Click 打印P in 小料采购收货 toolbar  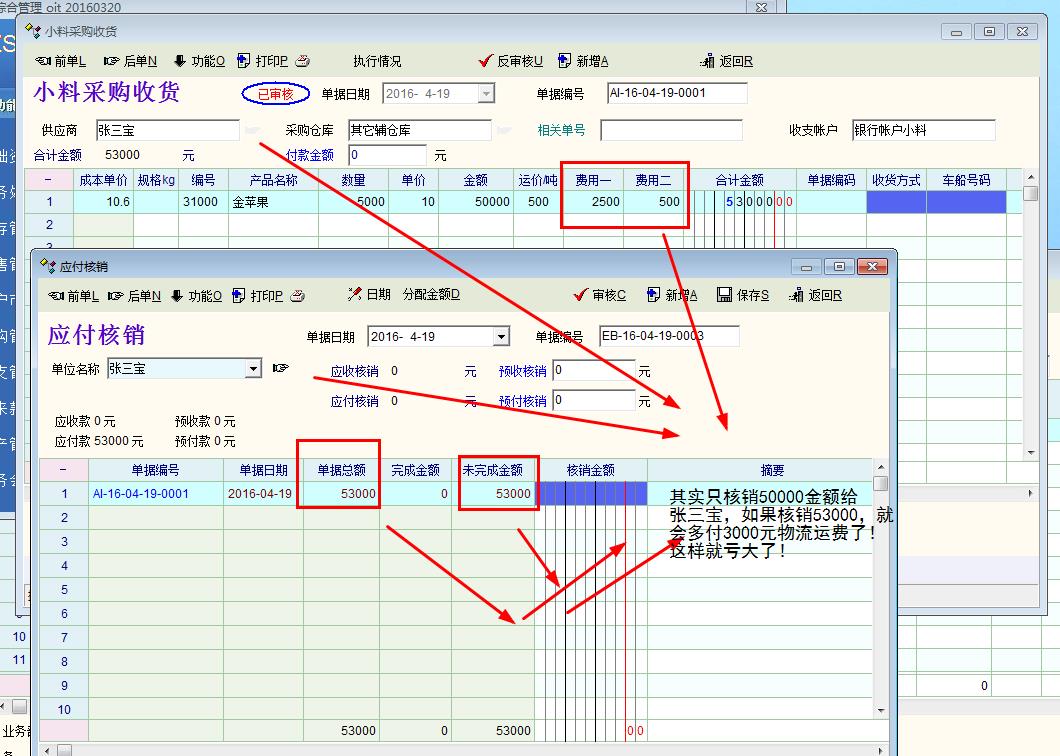tap(263, 61)
